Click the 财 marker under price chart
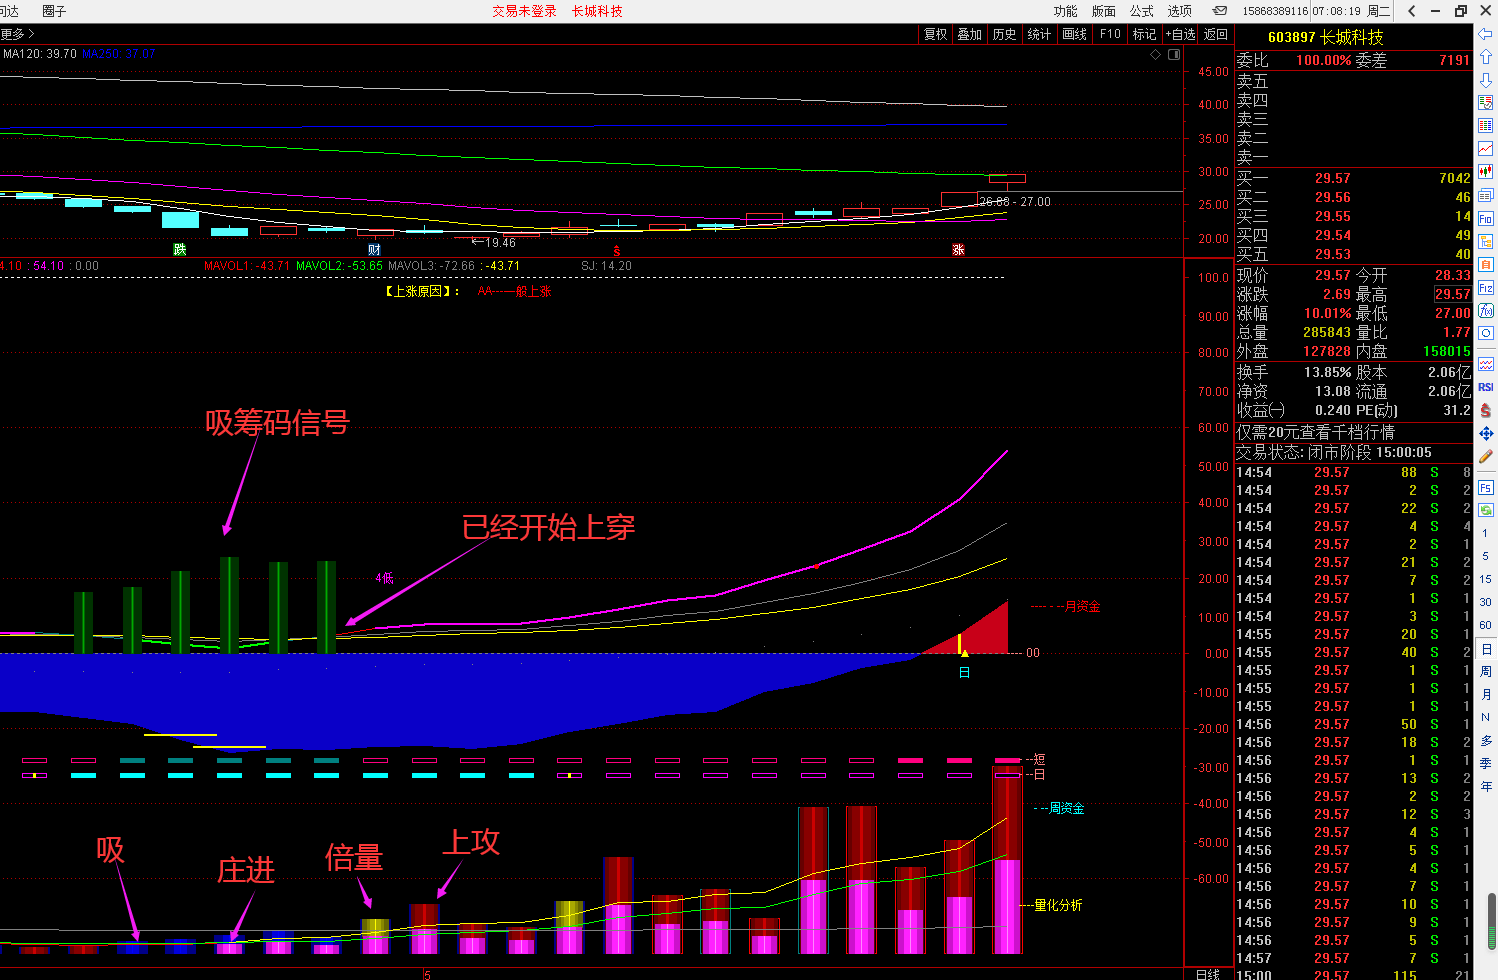The image size is (1498, 980). pos(374,250)
